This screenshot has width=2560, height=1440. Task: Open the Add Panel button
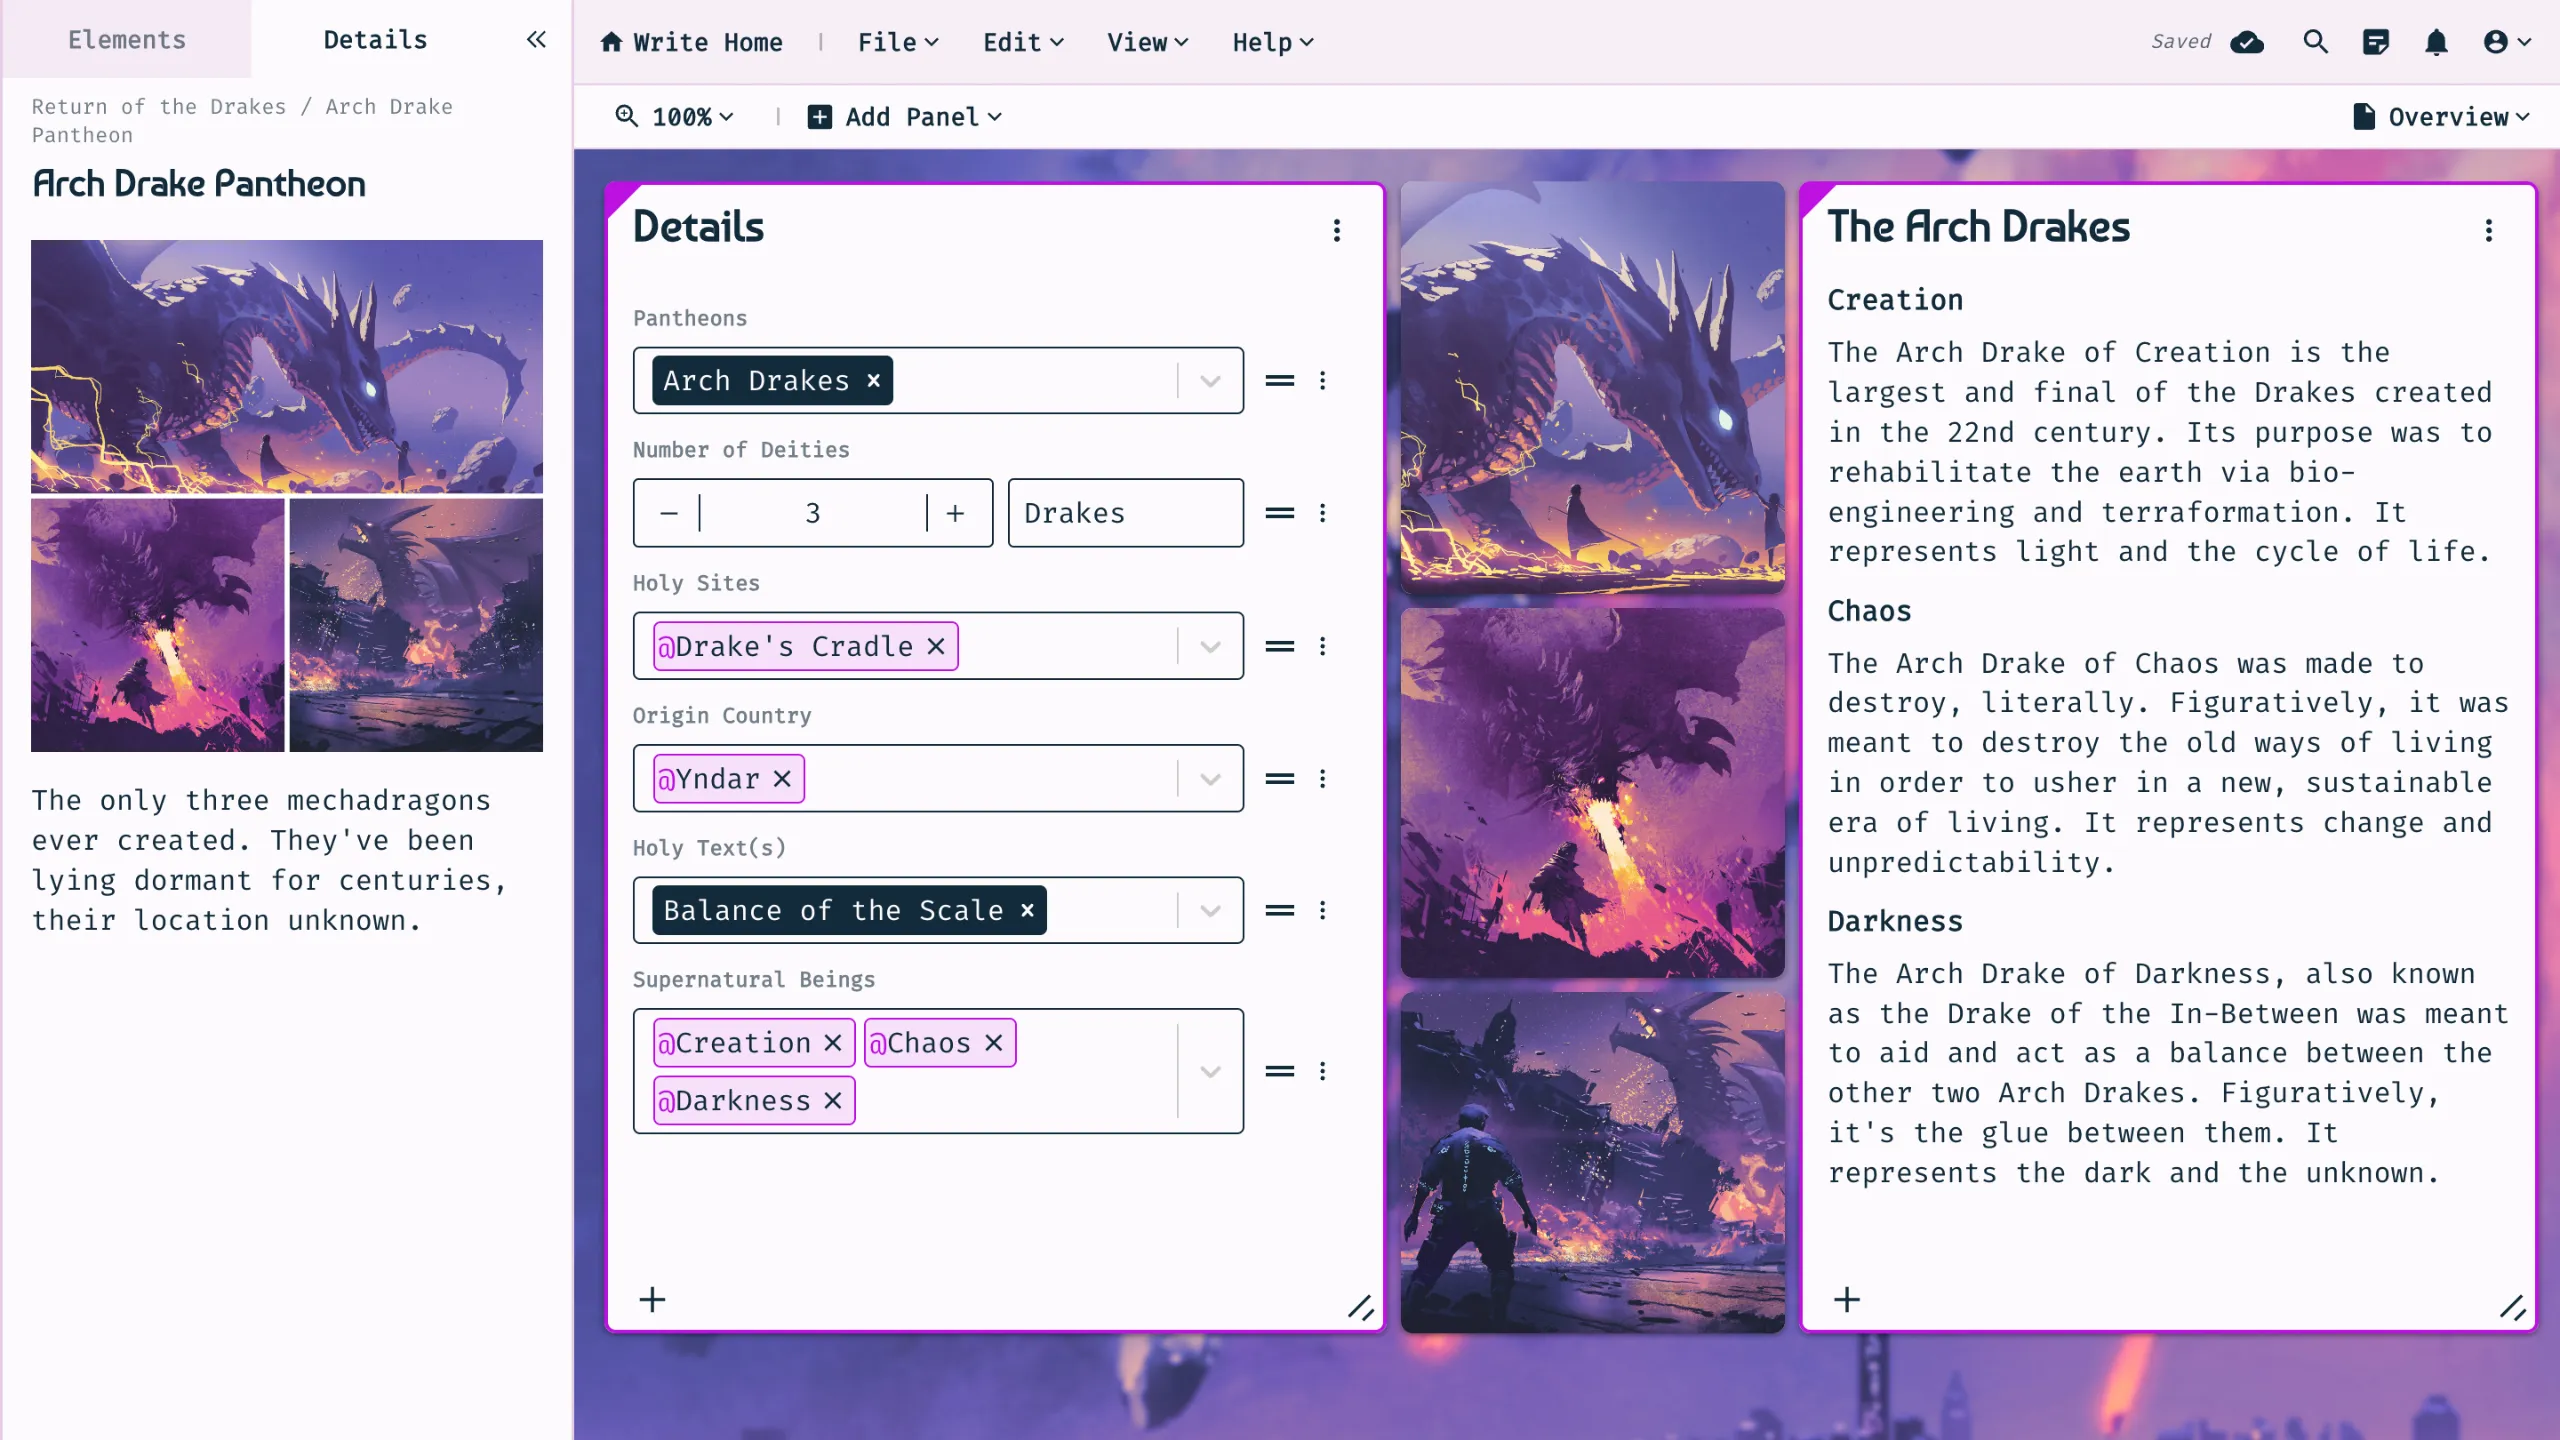(x=904, y=117)
